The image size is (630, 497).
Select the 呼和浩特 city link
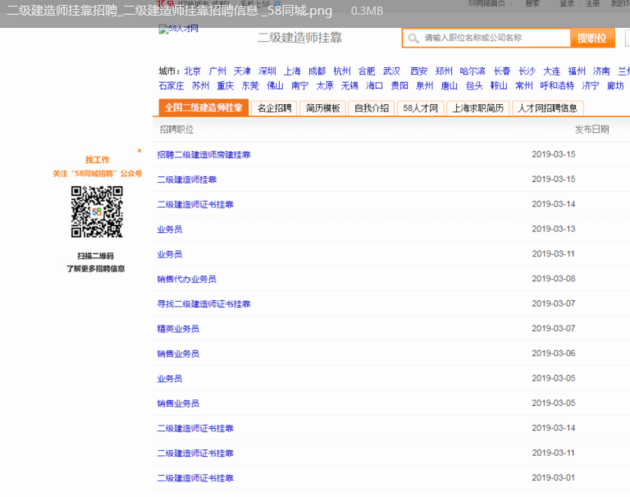(557, 86)
